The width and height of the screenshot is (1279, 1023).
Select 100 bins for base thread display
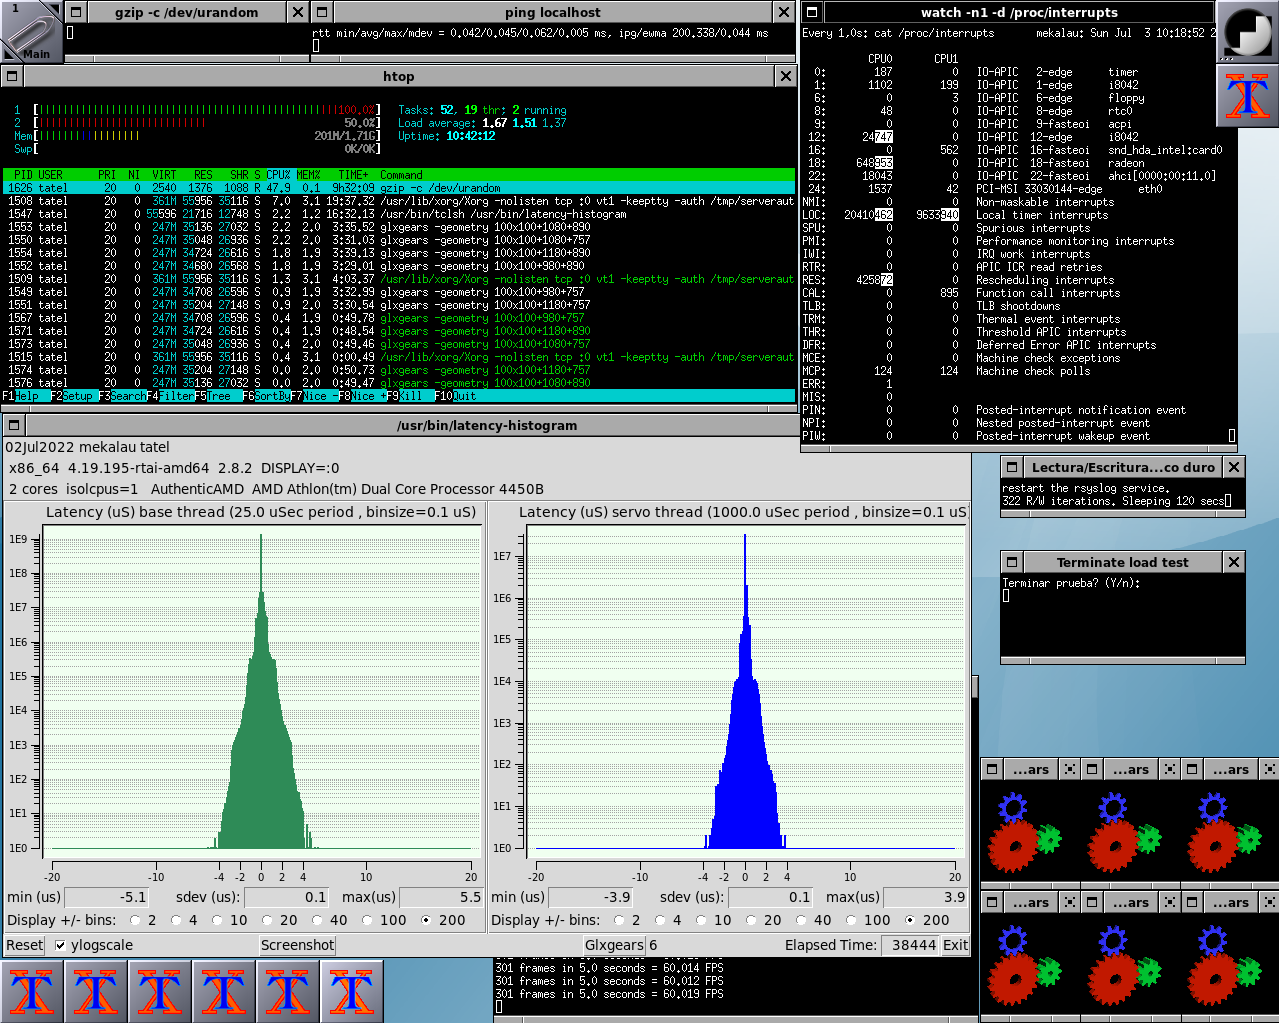(x=367, y=920)
